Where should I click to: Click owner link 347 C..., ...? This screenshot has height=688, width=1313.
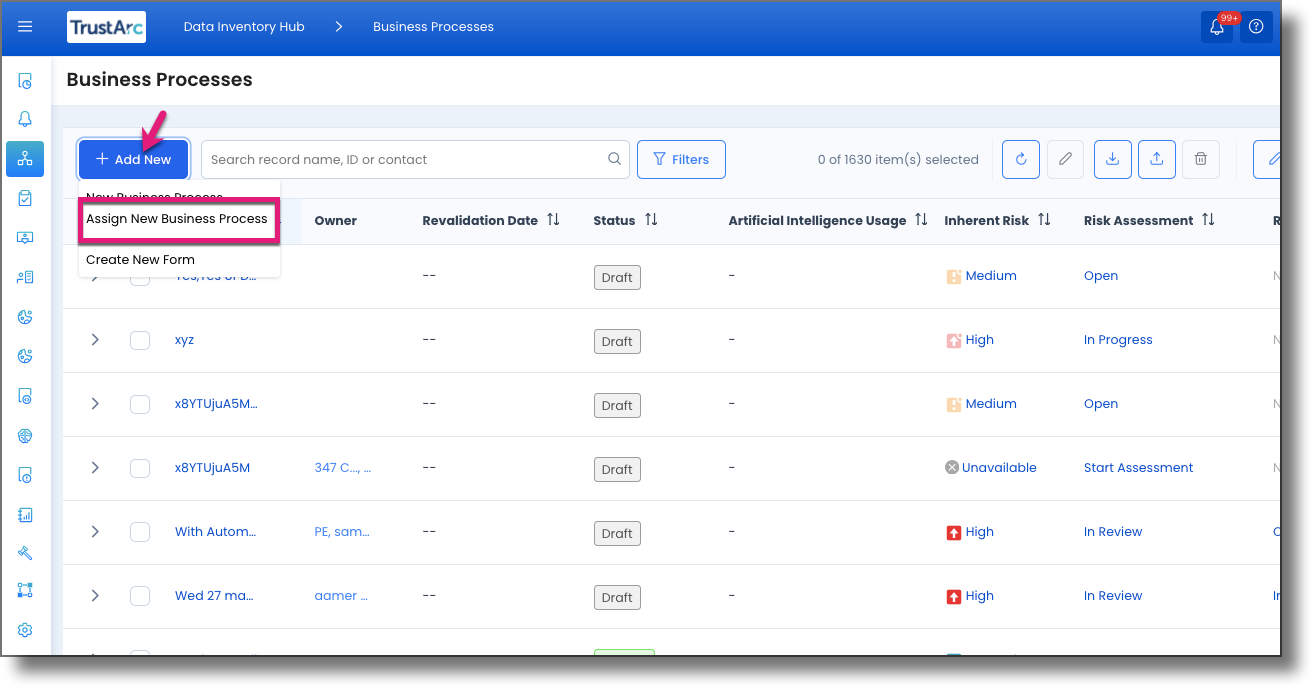point(343,468)
